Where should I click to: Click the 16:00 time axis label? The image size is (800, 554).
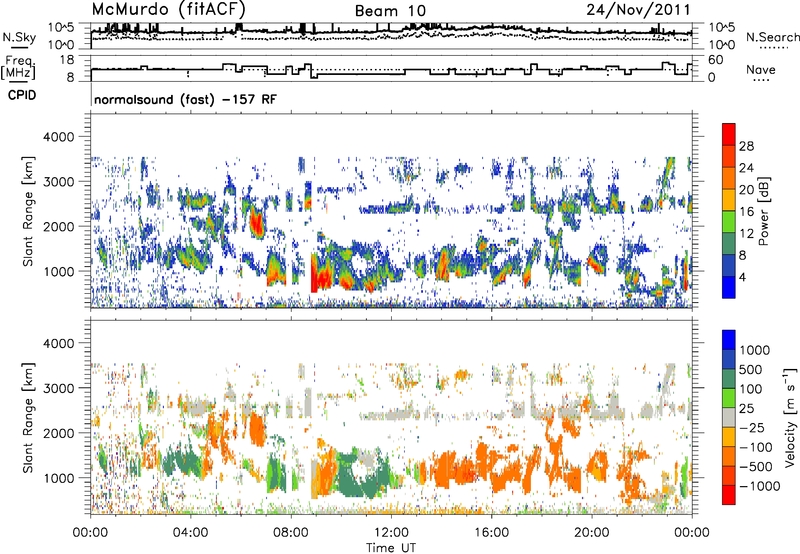(491, 533)
